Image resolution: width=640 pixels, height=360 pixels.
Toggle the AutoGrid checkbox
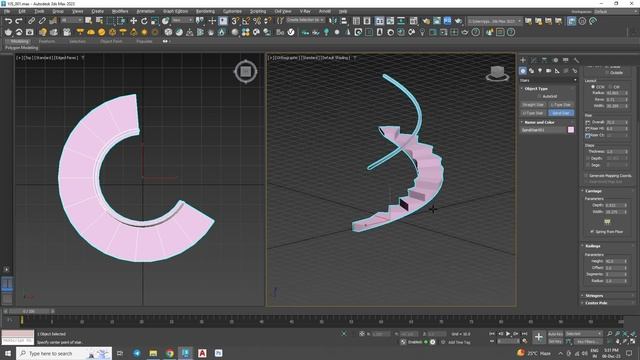pyautogui.click(x=539, y=96)
